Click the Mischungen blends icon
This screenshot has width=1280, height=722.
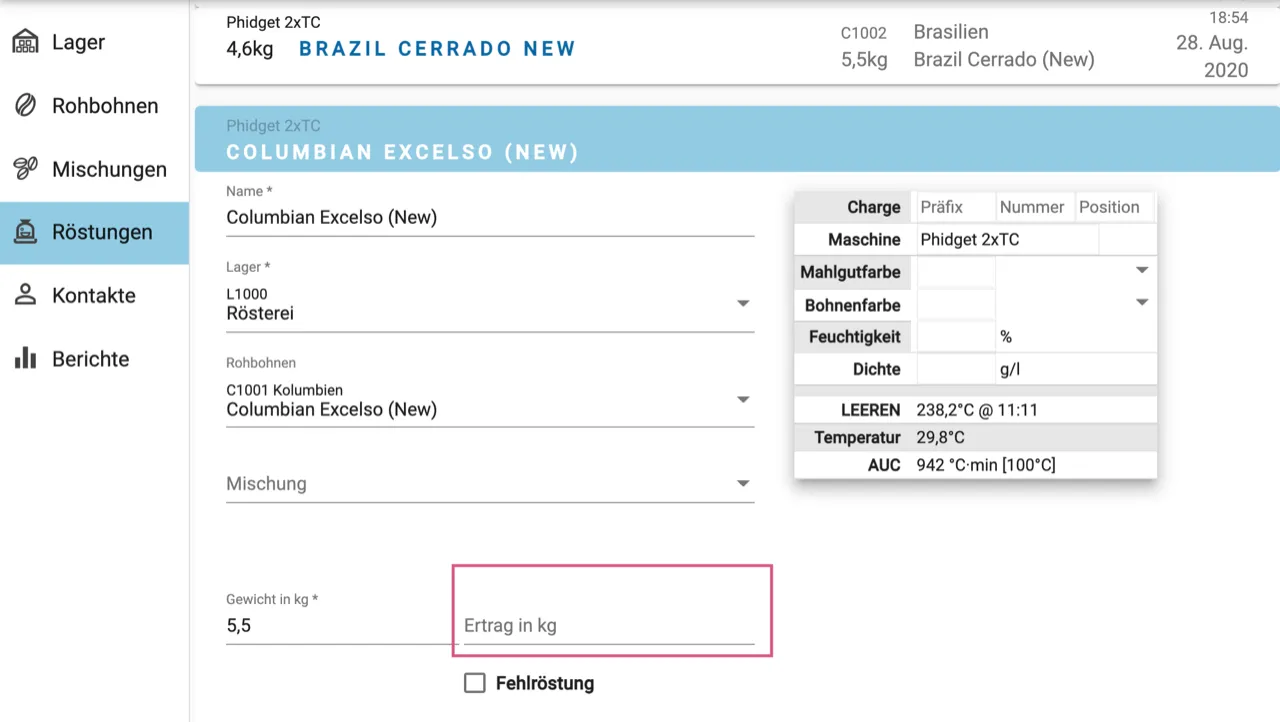25,168
